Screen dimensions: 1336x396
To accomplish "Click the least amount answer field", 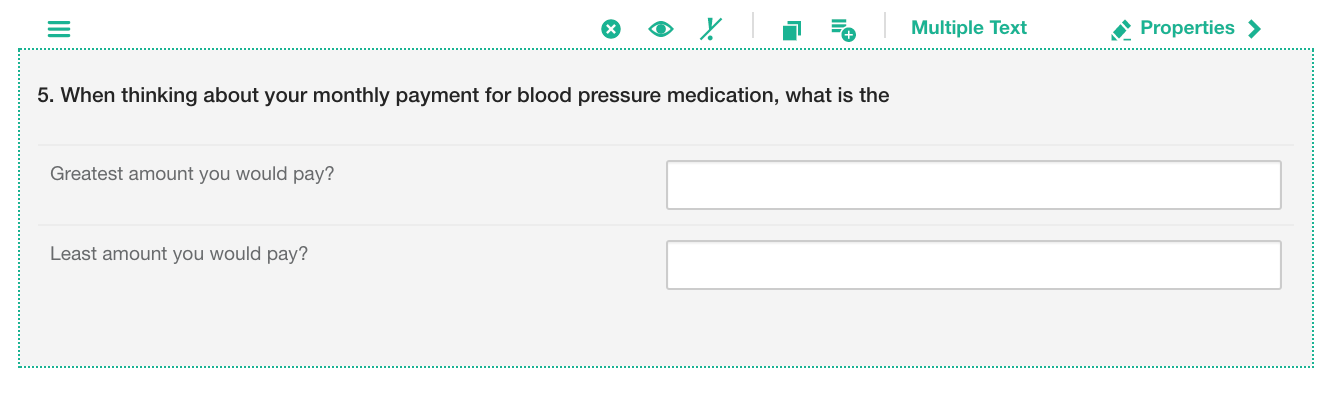I will coord(974,265).
